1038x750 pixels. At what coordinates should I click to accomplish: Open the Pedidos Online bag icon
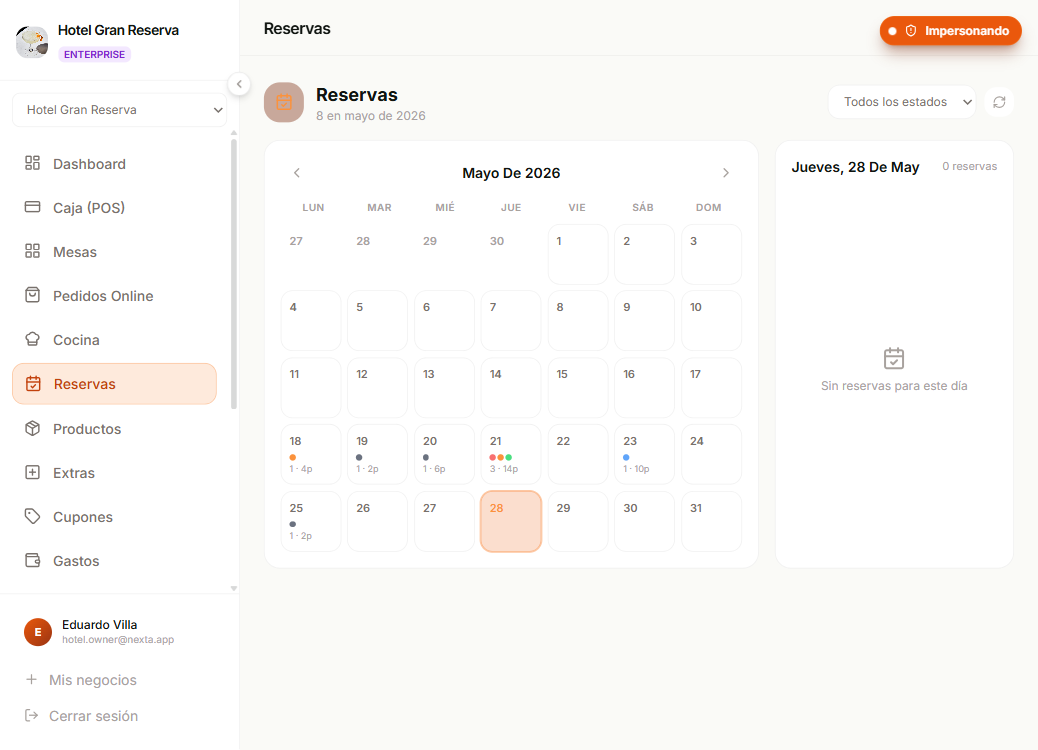click(x=32, y=295)
